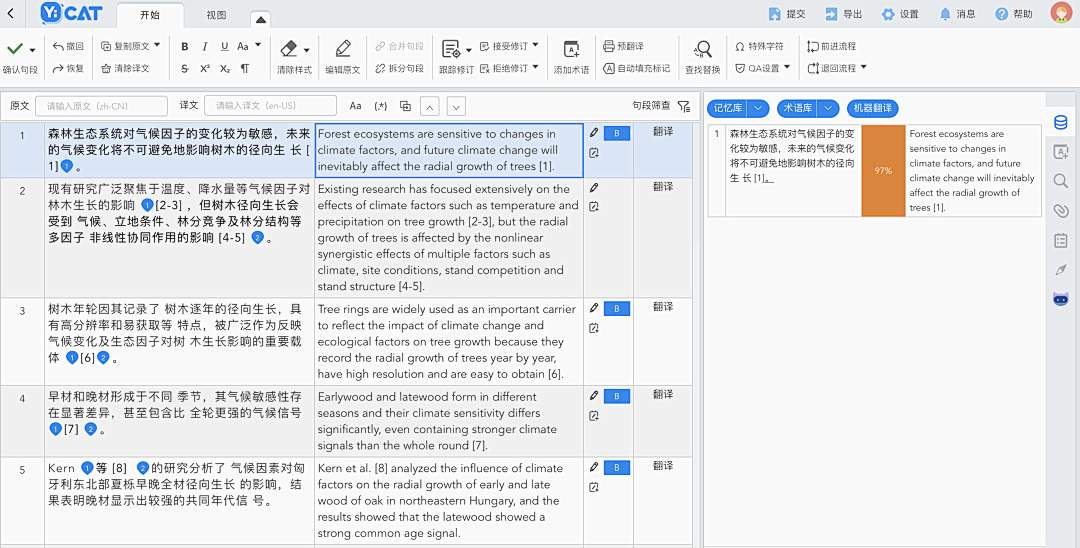1080x548 pixels.
Task: Open 消息 notifications
Action: 957,14
